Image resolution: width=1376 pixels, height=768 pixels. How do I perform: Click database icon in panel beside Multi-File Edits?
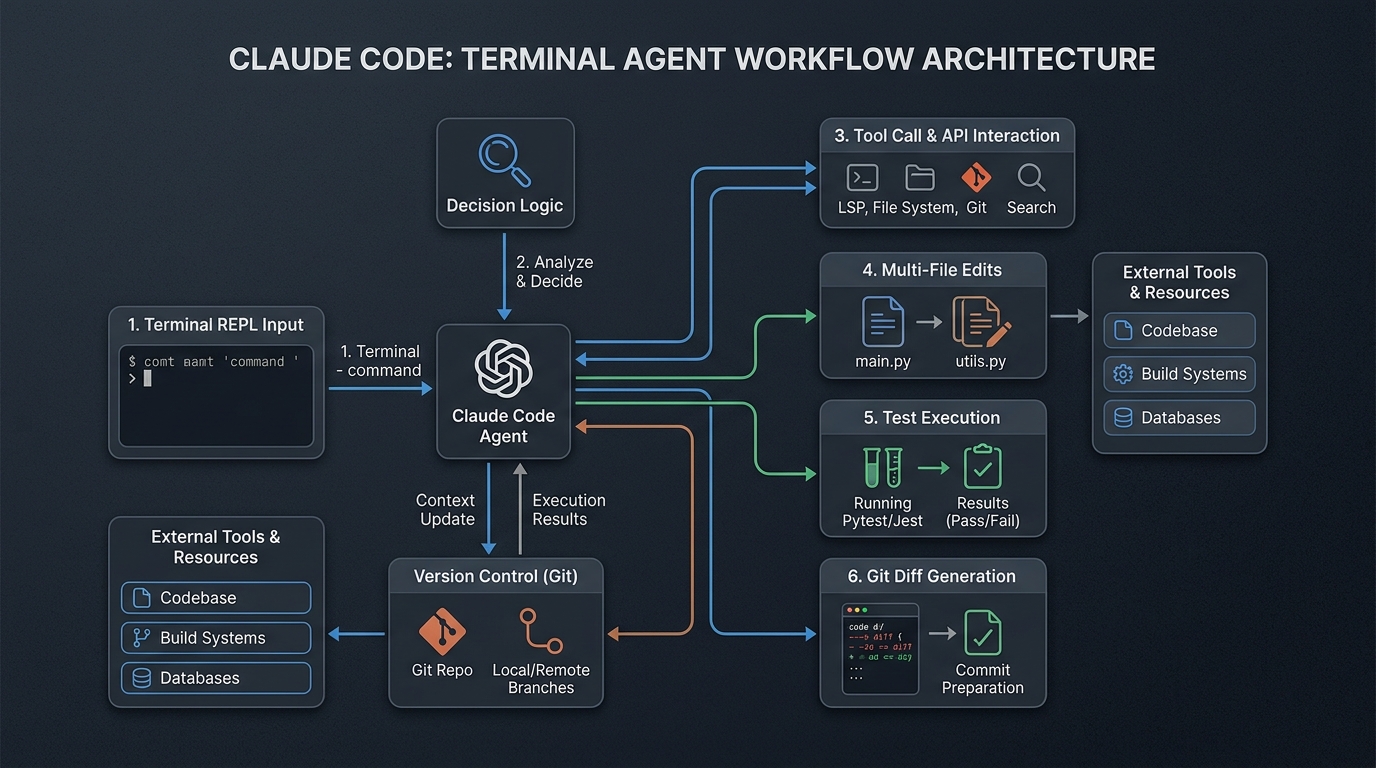pyautogui.click(x=1123, y=418)
